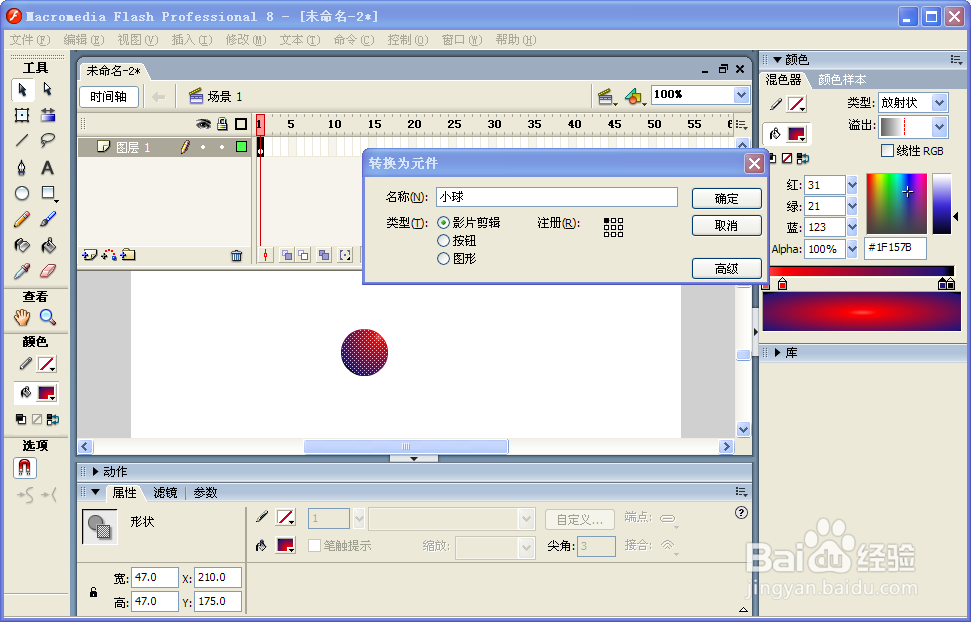Select the Subselection tool
971x622 pixels.
tap(46, 90)
